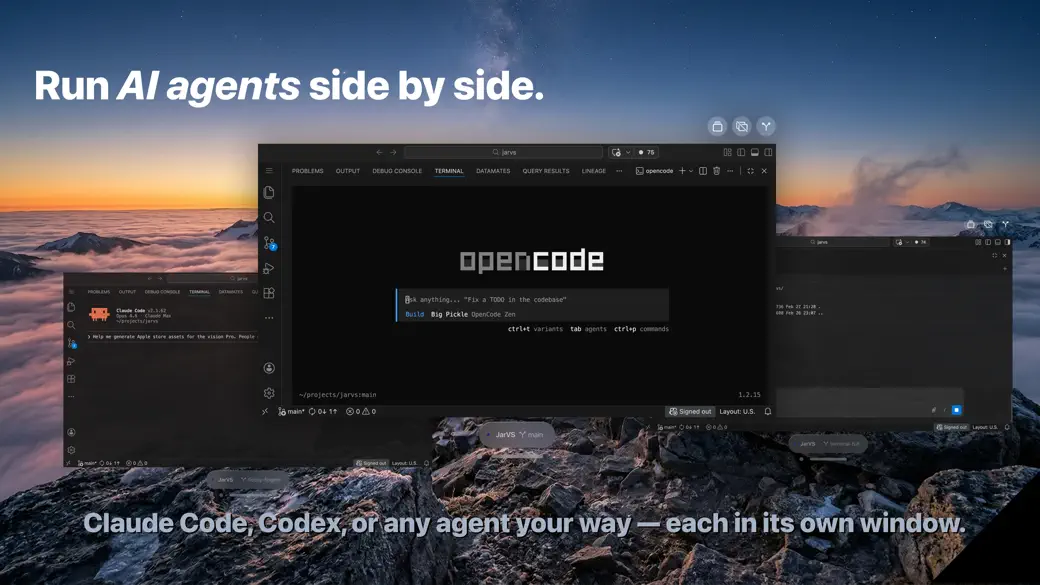Click first round ornament button above center window

coord(717,126)
